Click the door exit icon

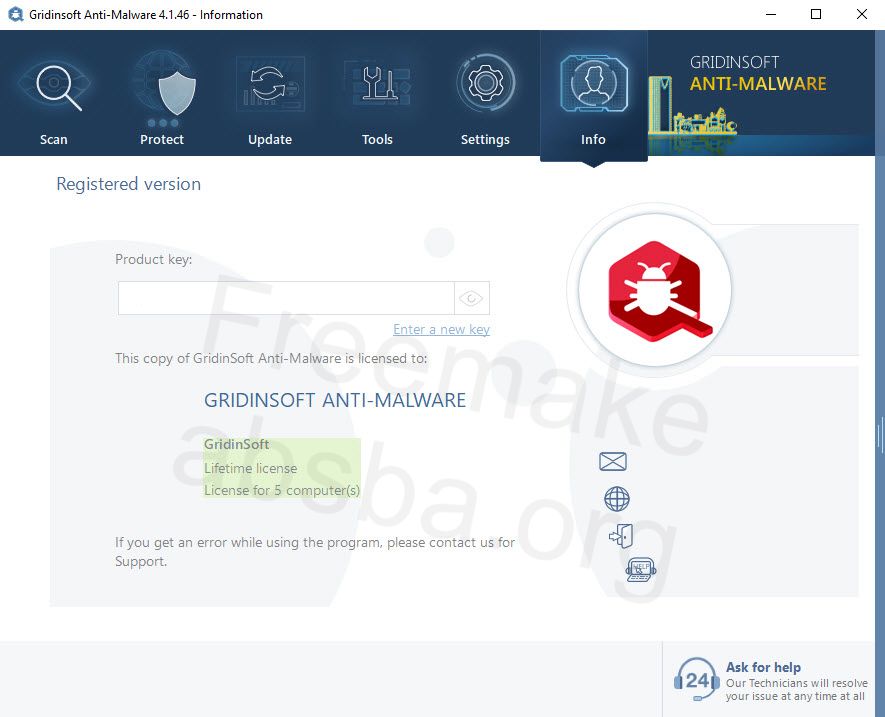pyautogui.click(x=621, y=535)
